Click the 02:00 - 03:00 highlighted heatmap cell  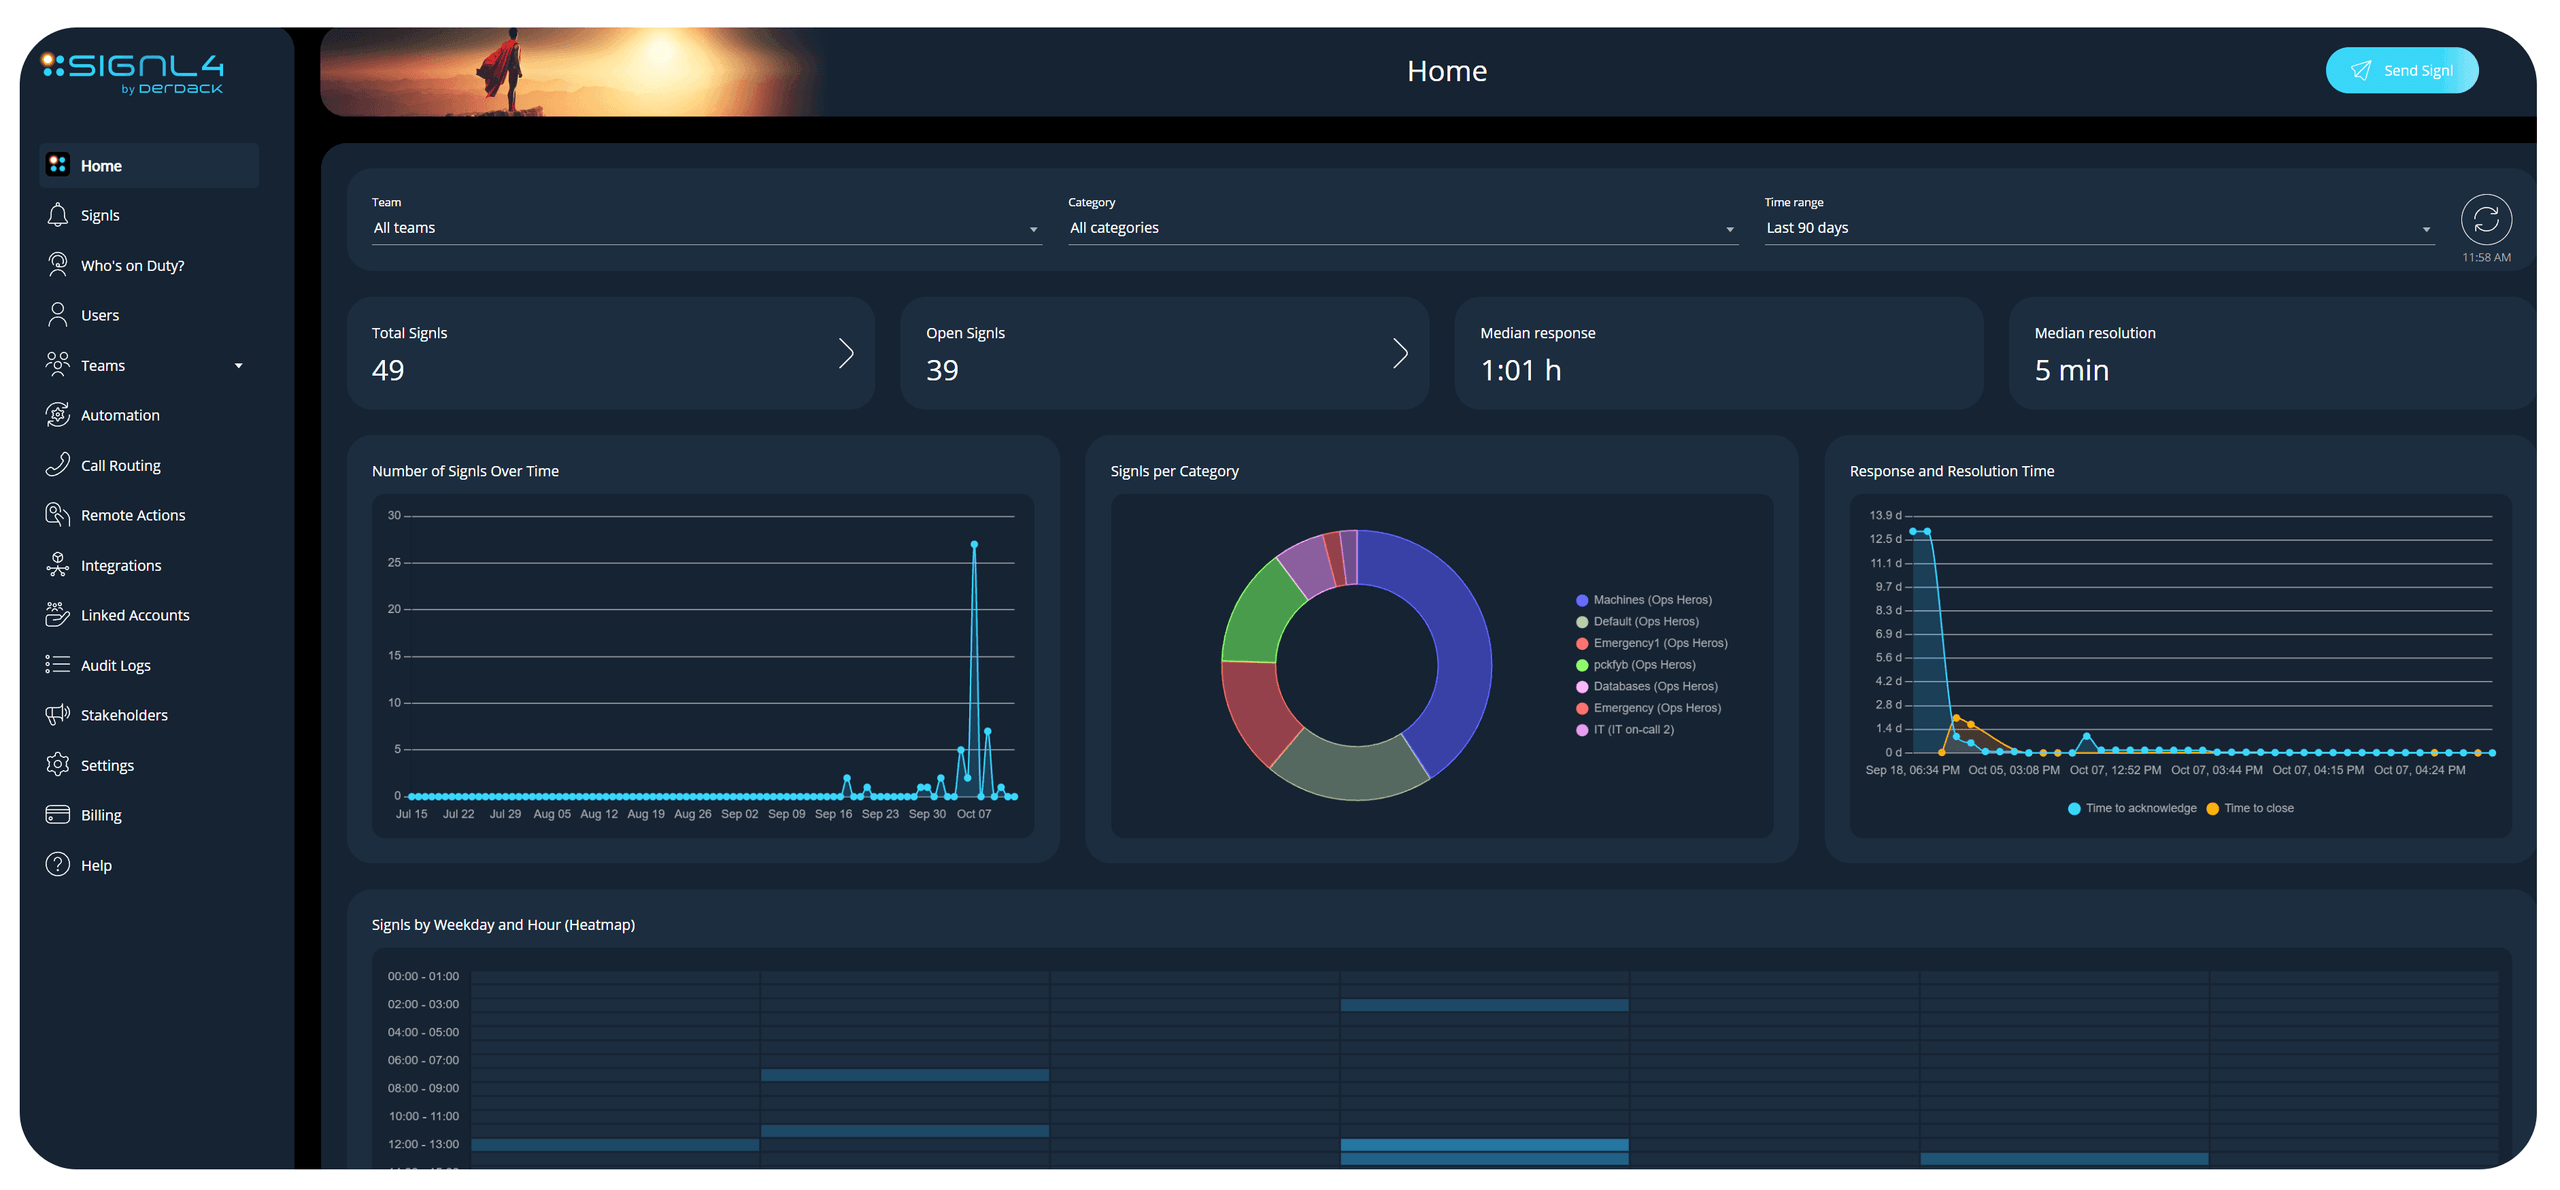click(x=1484, y=1005)
